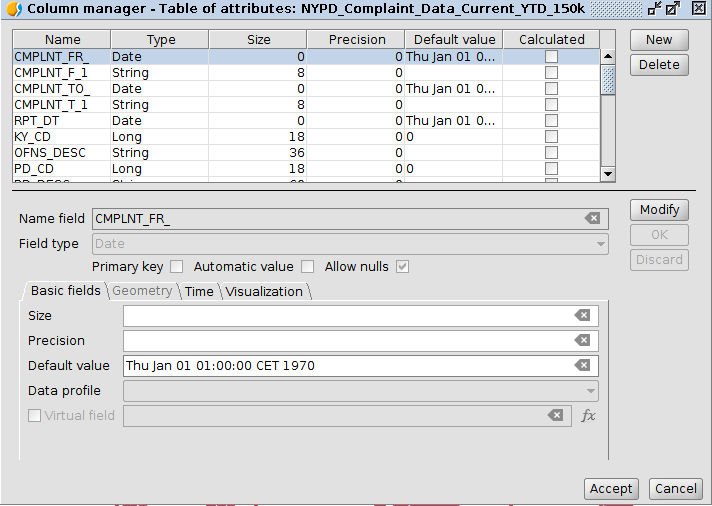Click the Accept button
Viewport: 712px width, 506px height.
click(x=610, y=489)
